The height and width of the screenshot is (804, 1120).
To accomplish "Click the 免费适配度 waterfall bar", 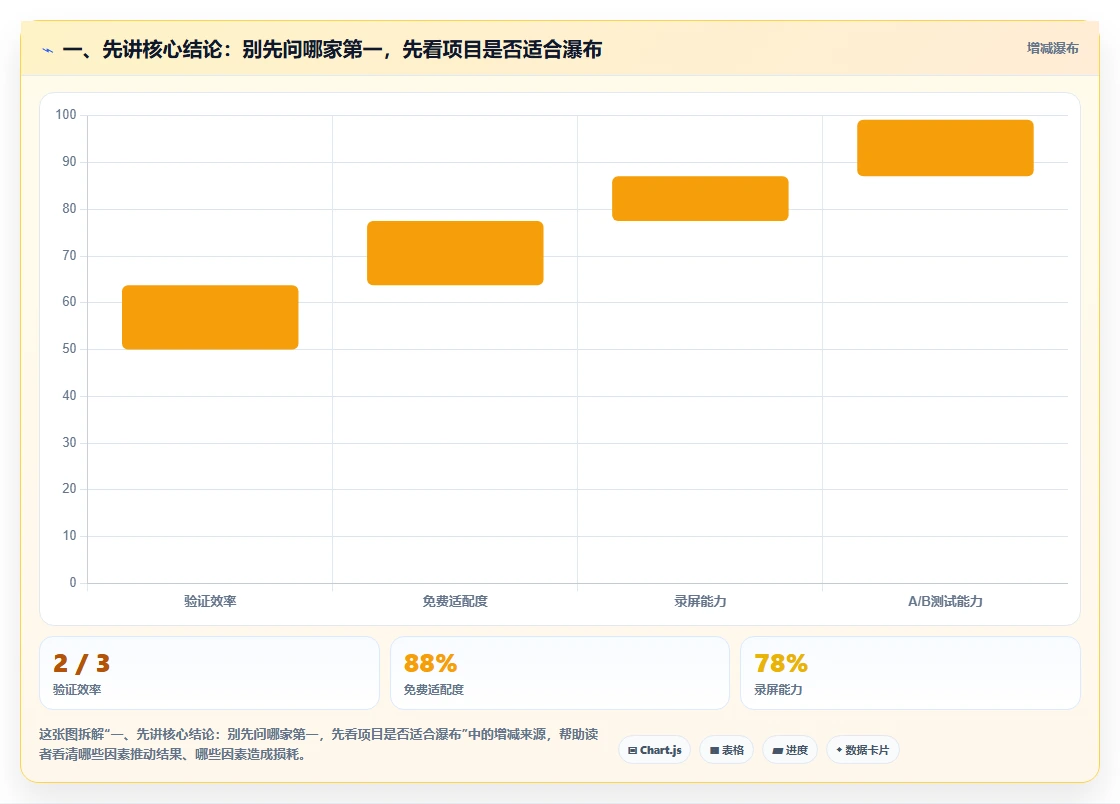I will coord(455,253).
